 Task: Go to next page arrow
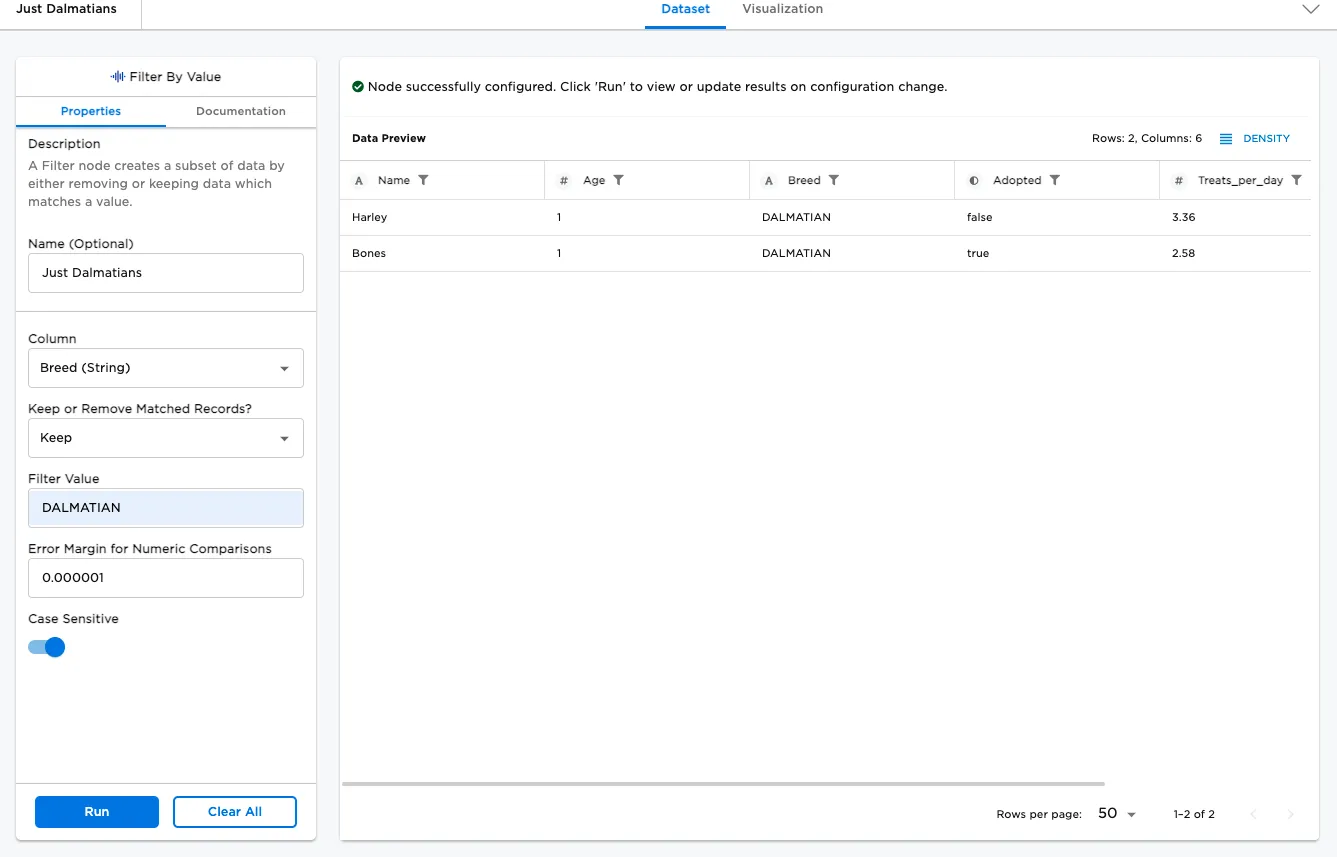1290,814
